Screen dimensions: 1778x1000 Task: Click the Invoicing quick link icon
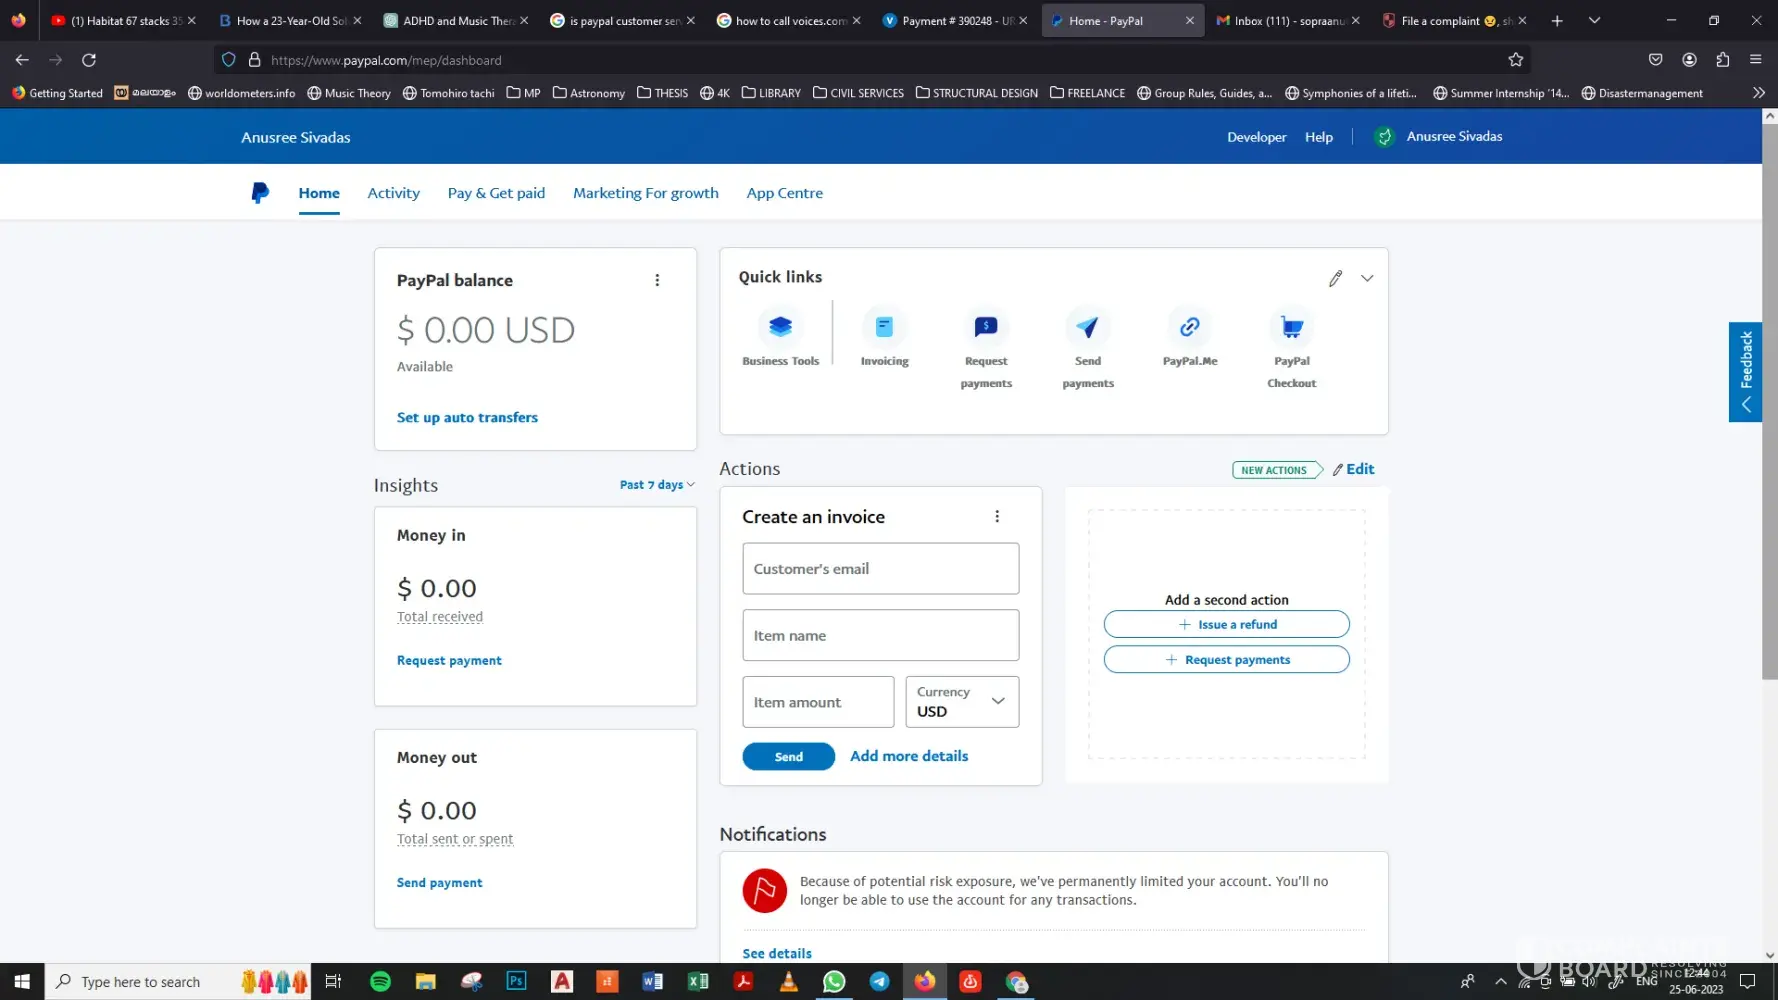(x=884, y=327)
